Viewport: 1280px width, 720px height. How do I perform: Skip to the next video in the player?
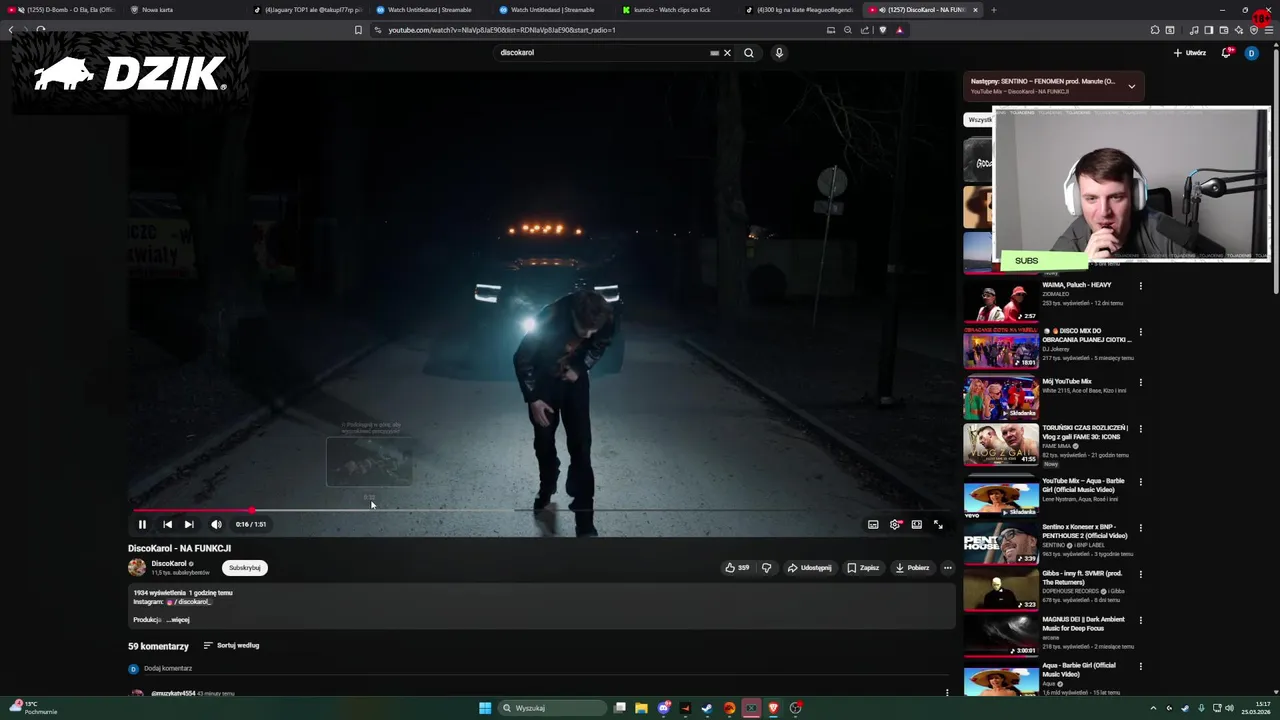tap(189, 524)
